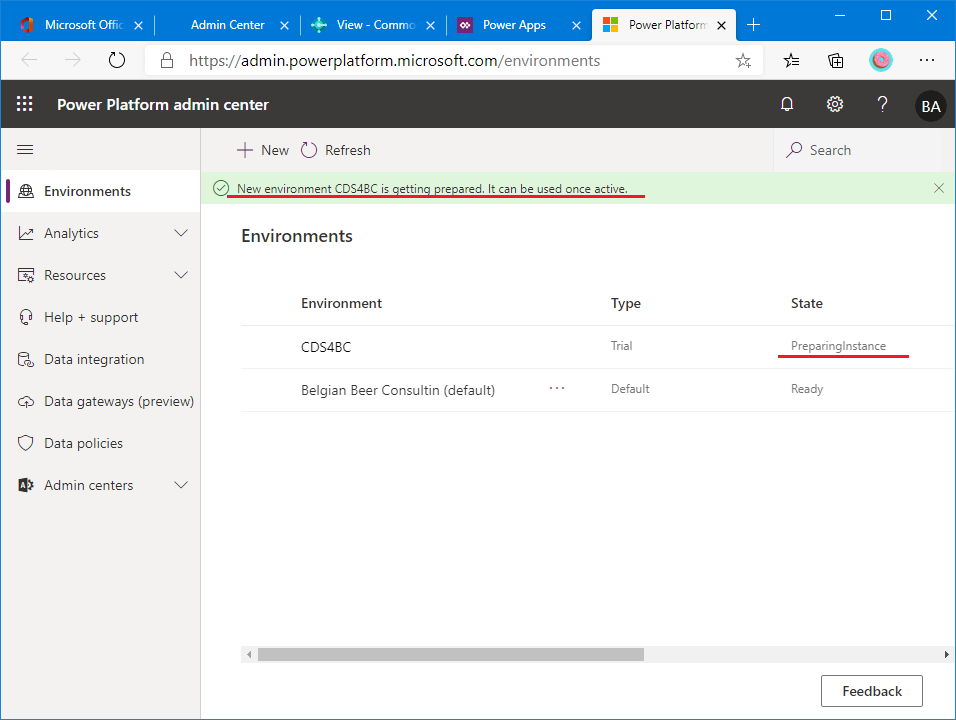
Task: Select Data integration navigation item
Action: click(101, 360)
